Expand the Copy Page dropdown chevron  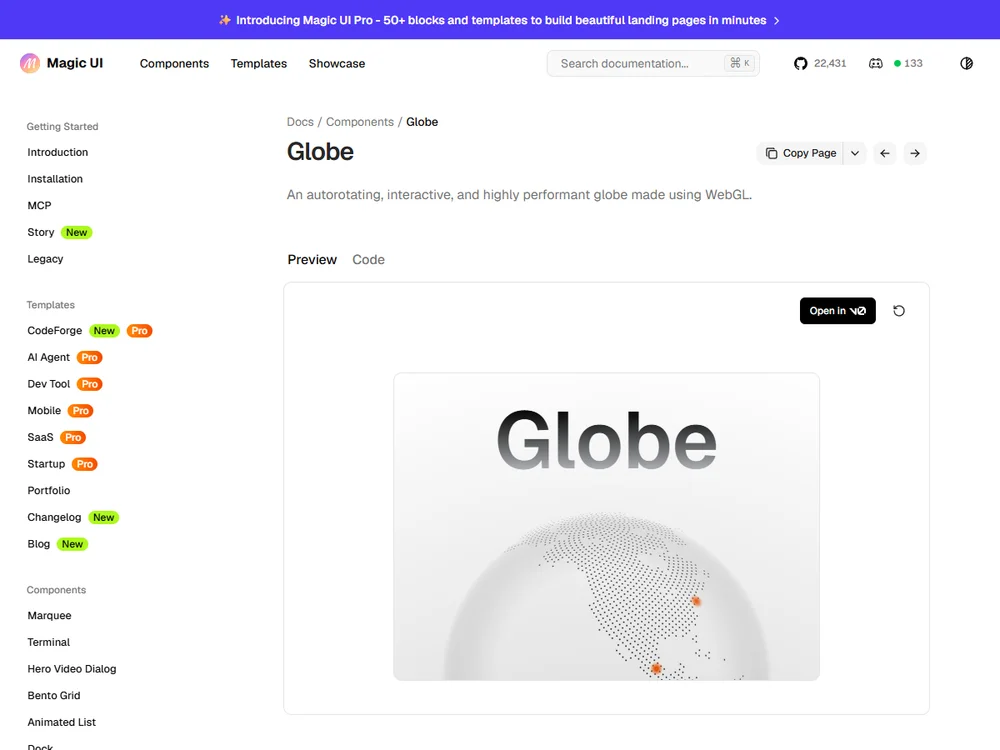855,153
